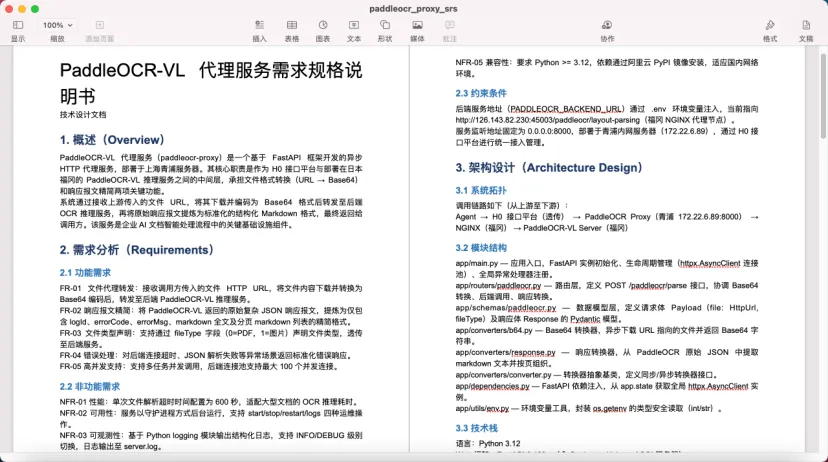The height and width of the screenshot is (462, 828).
Task: Click the app/converters/response.py line
Action: coord(607,358)
